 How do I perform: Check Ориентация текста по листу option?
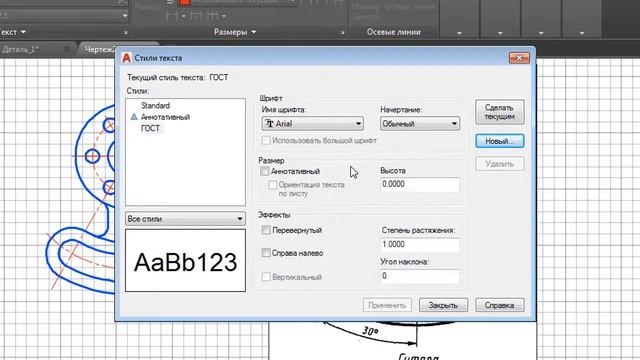pyautogui.click(x=272, y=185)
